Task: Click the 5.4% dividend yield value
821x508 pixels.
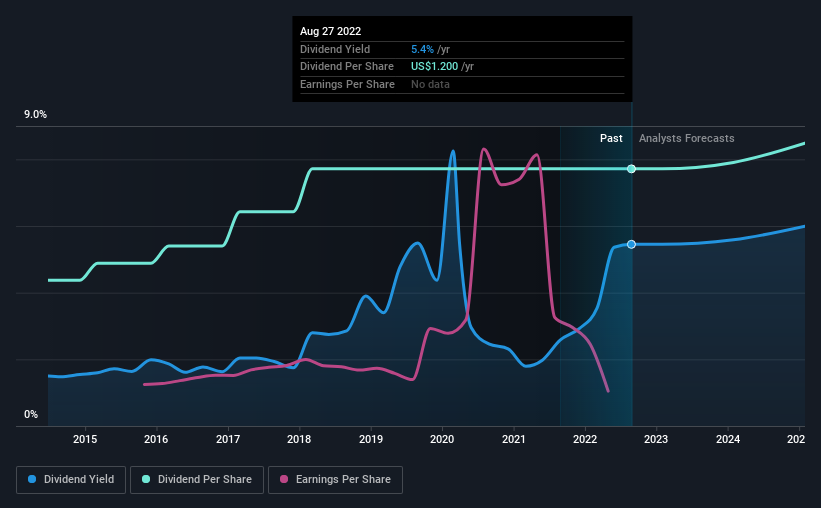Action: (422, 49)
